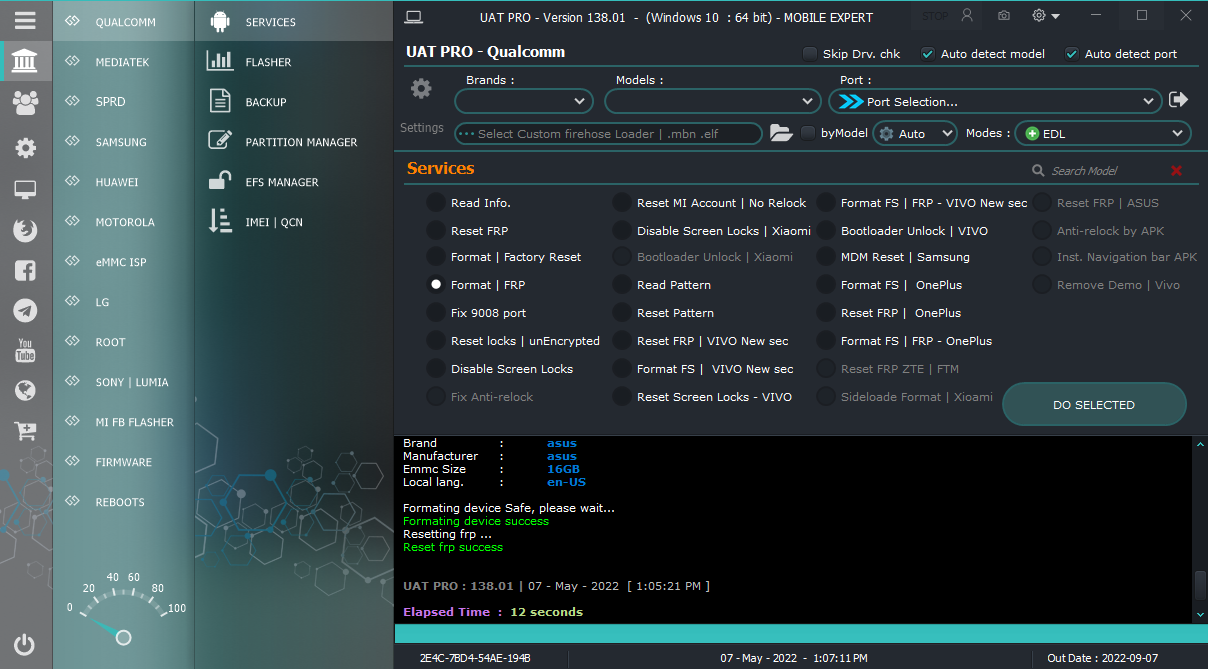Click the monitor sidebar icon

coord(25,190)
